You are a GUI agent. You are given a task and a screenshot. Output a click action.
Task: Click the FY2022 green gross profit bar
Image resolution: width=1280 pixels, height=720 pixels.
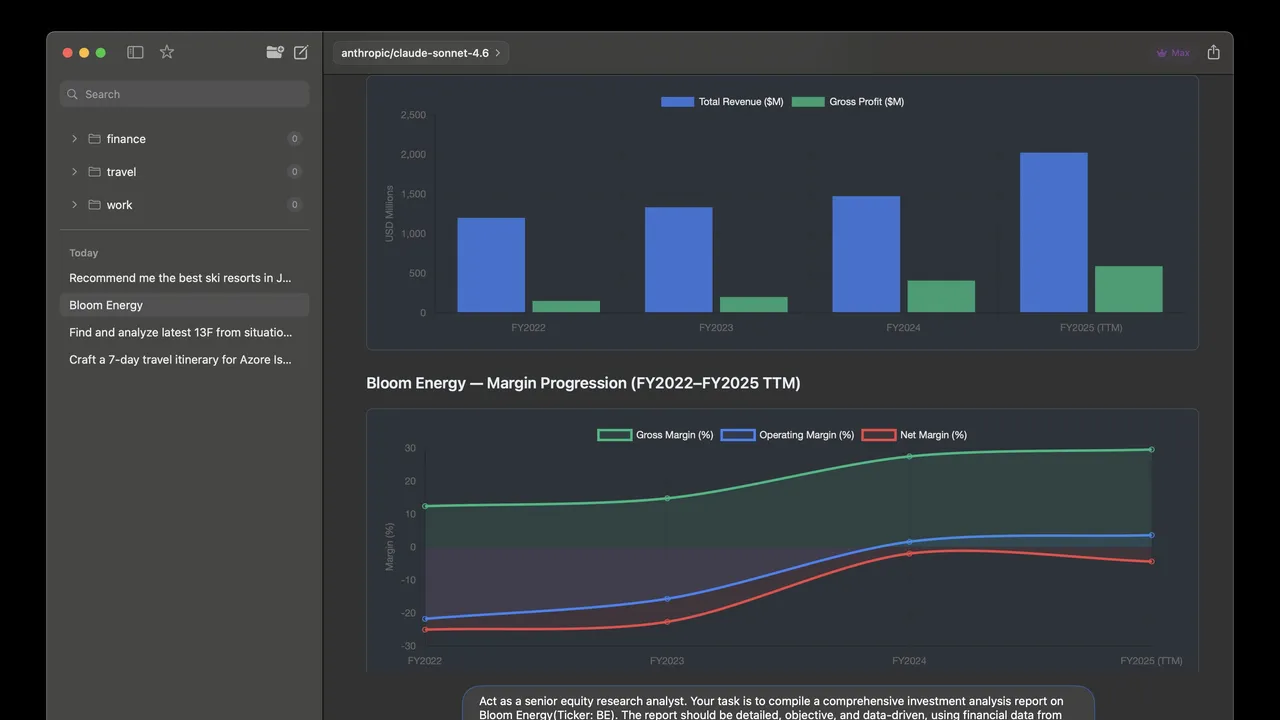[x=566, y=307]
